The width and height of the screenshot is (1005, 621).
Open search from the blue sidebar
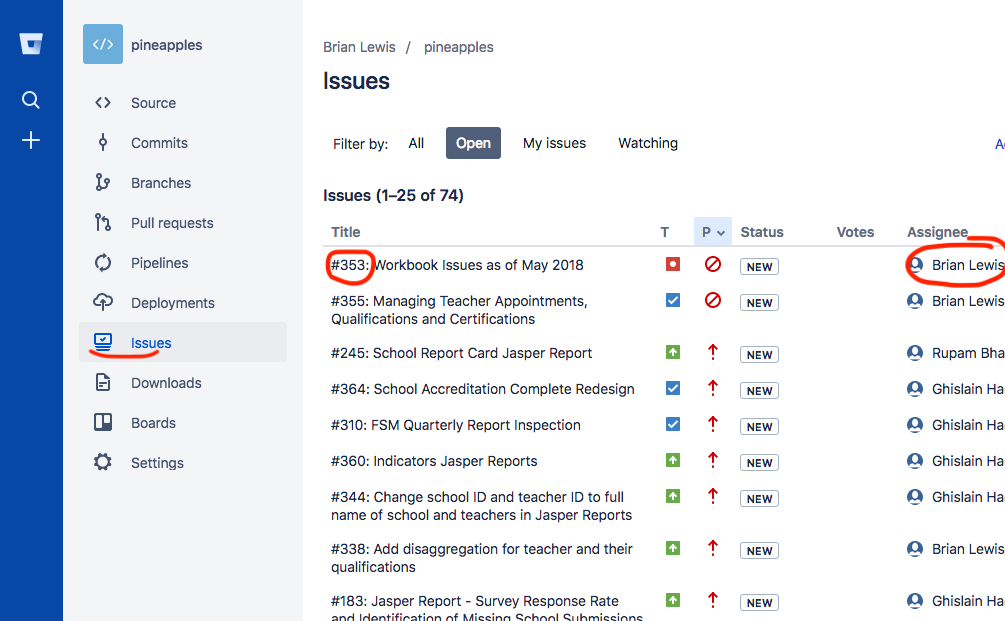(31, 100)
